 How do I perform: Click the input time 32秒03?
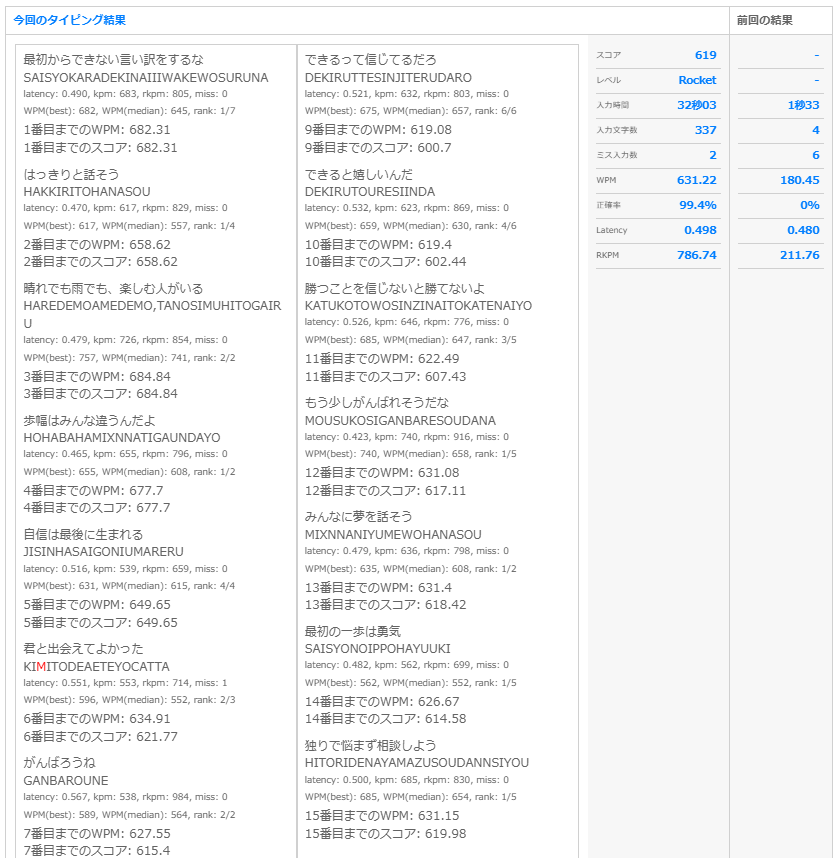(696, 105)
